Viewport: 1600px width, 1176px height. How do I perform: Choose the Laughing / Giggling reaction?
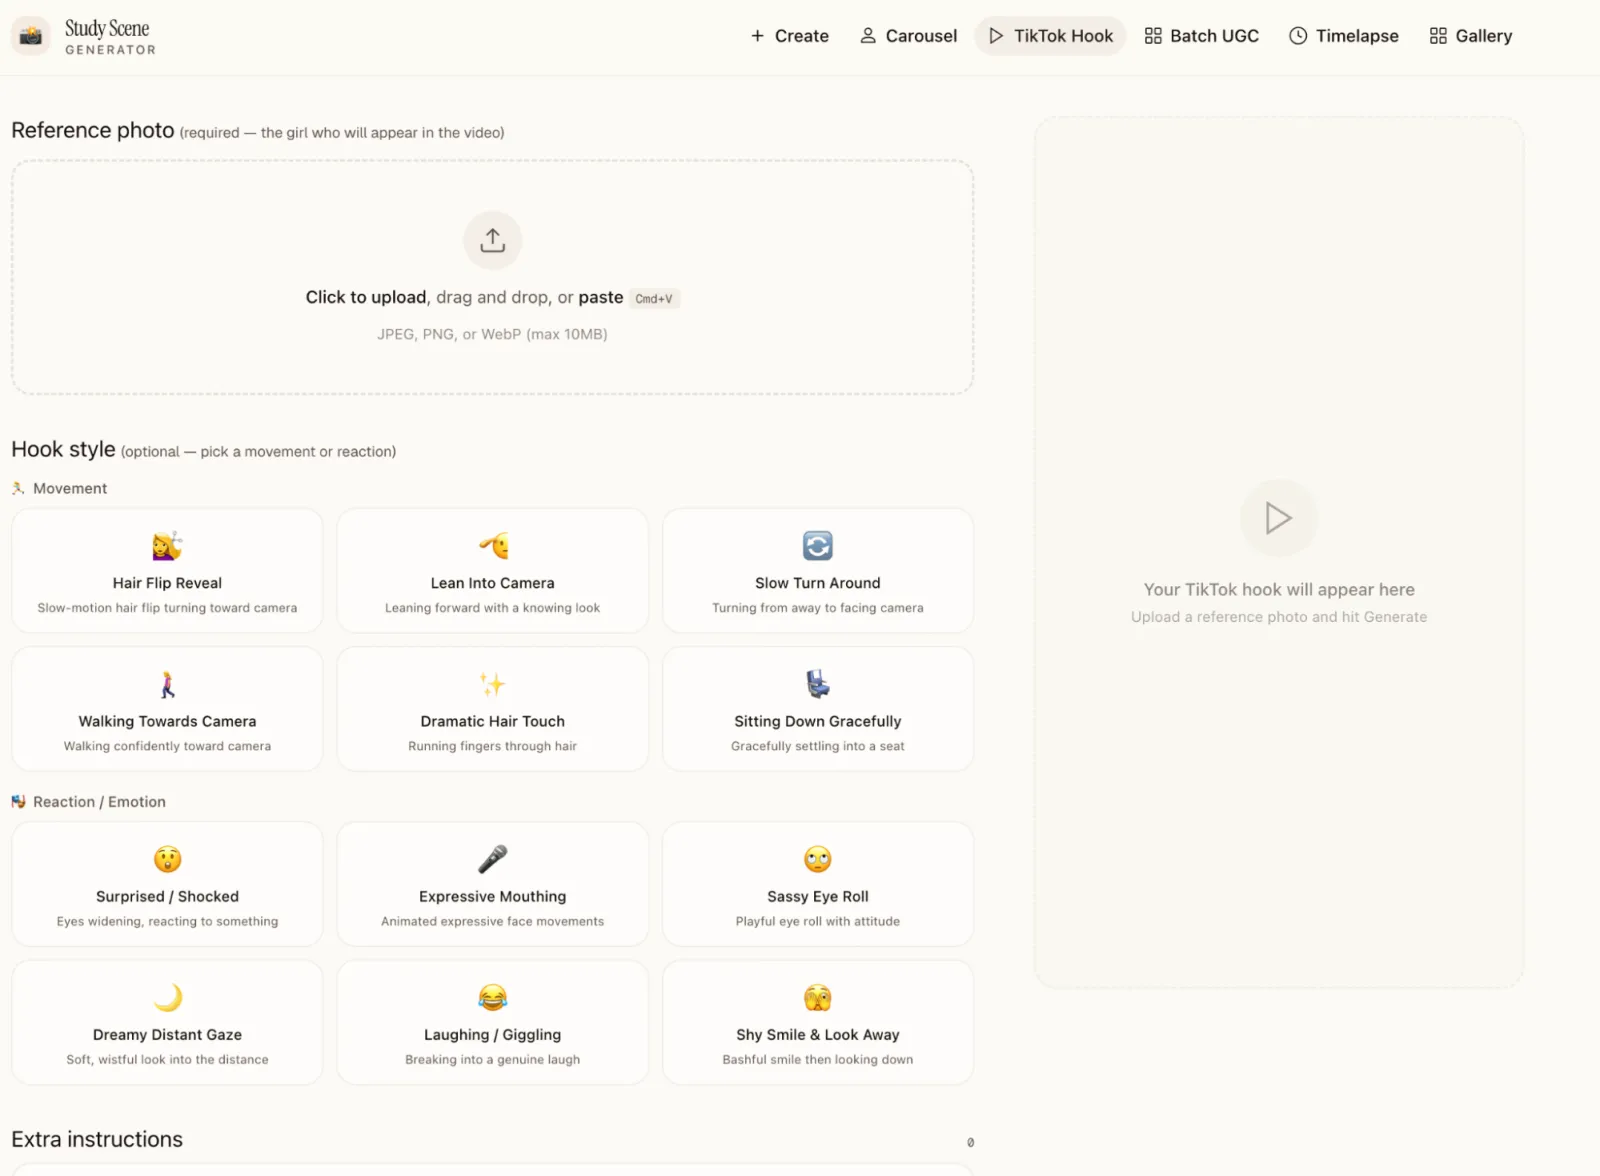coord(492,1022)
